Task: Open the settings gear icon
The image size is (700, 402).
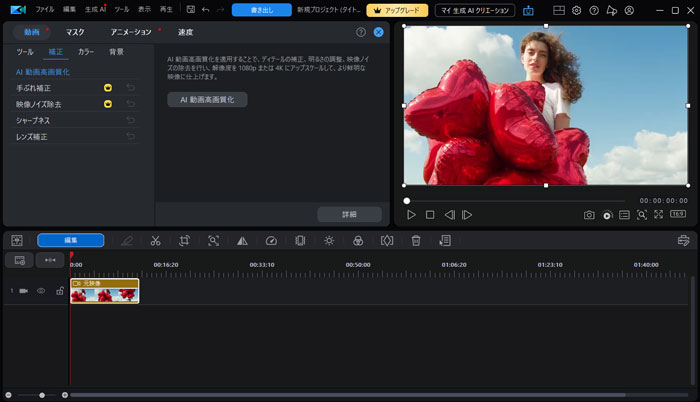Action: (576, 10)
